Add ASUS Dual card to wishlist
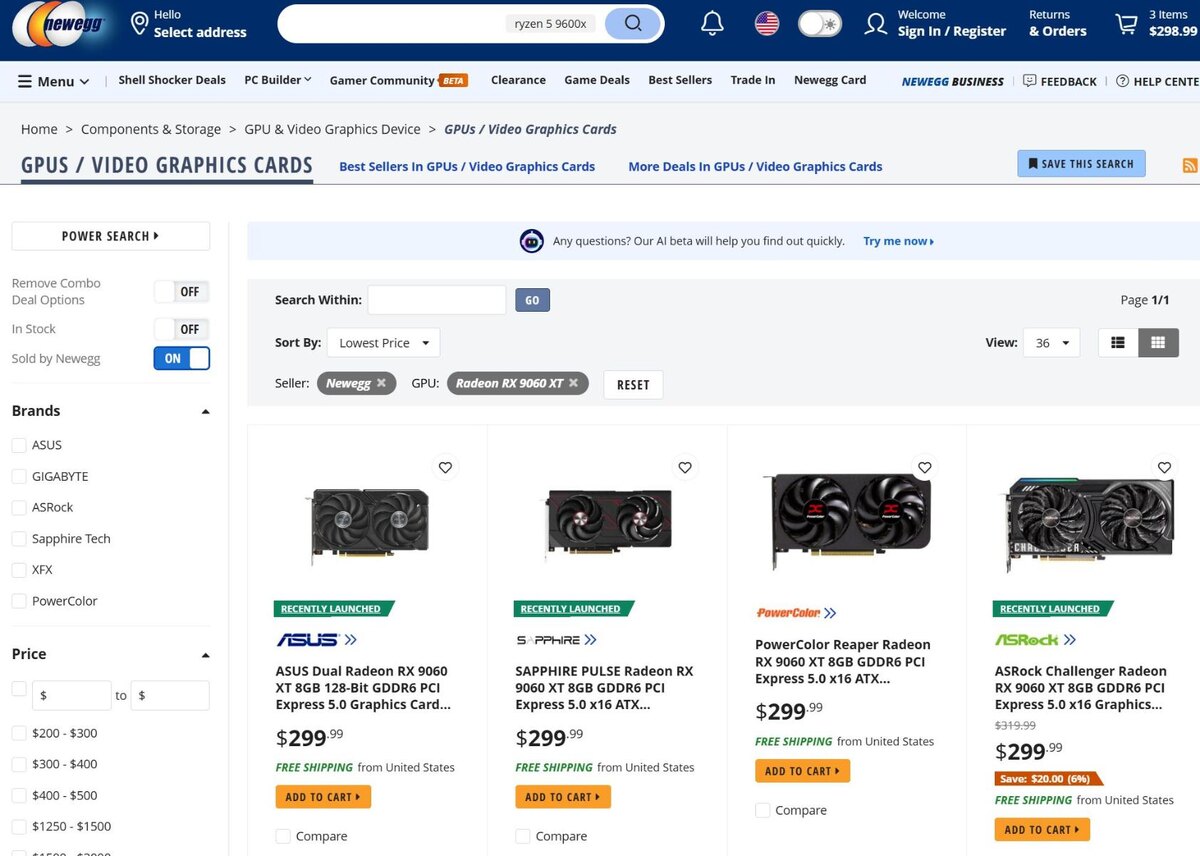 coord(445,467)
